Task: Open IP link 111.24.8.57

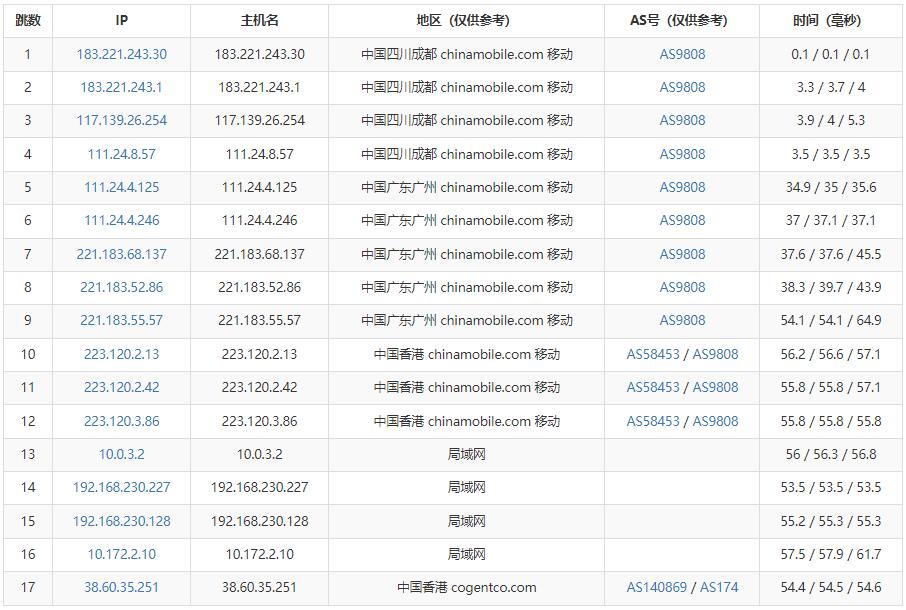Action: (x=121, y=154)
